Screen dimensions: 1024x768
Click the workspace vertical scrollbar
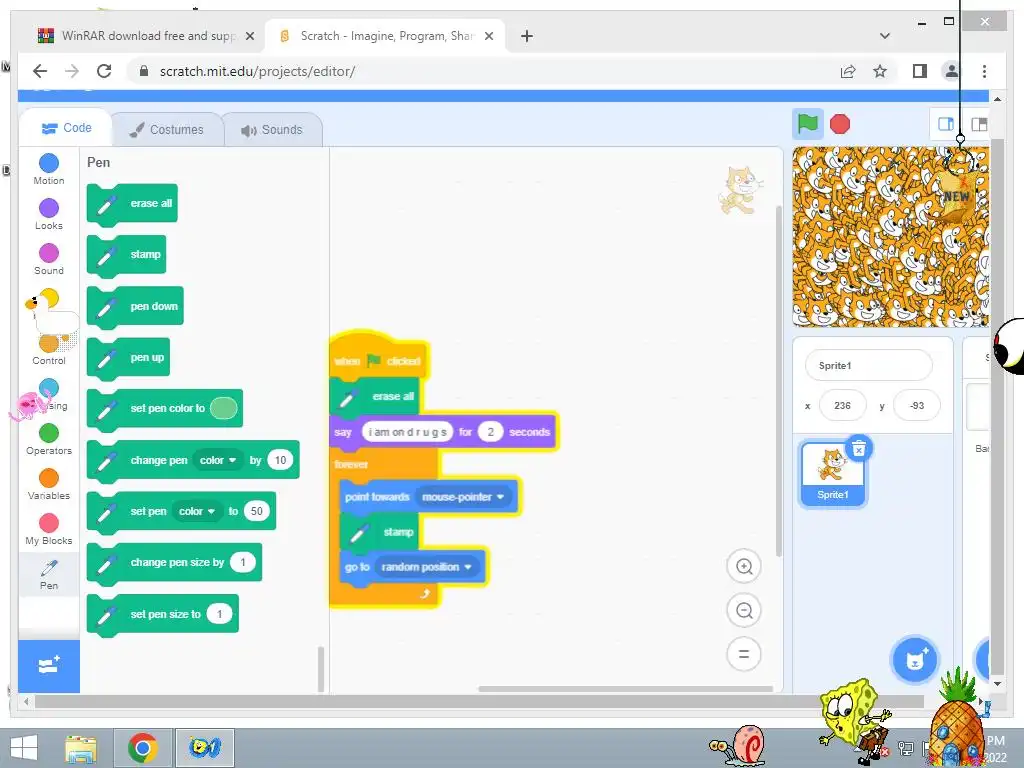tap(778, 381)
